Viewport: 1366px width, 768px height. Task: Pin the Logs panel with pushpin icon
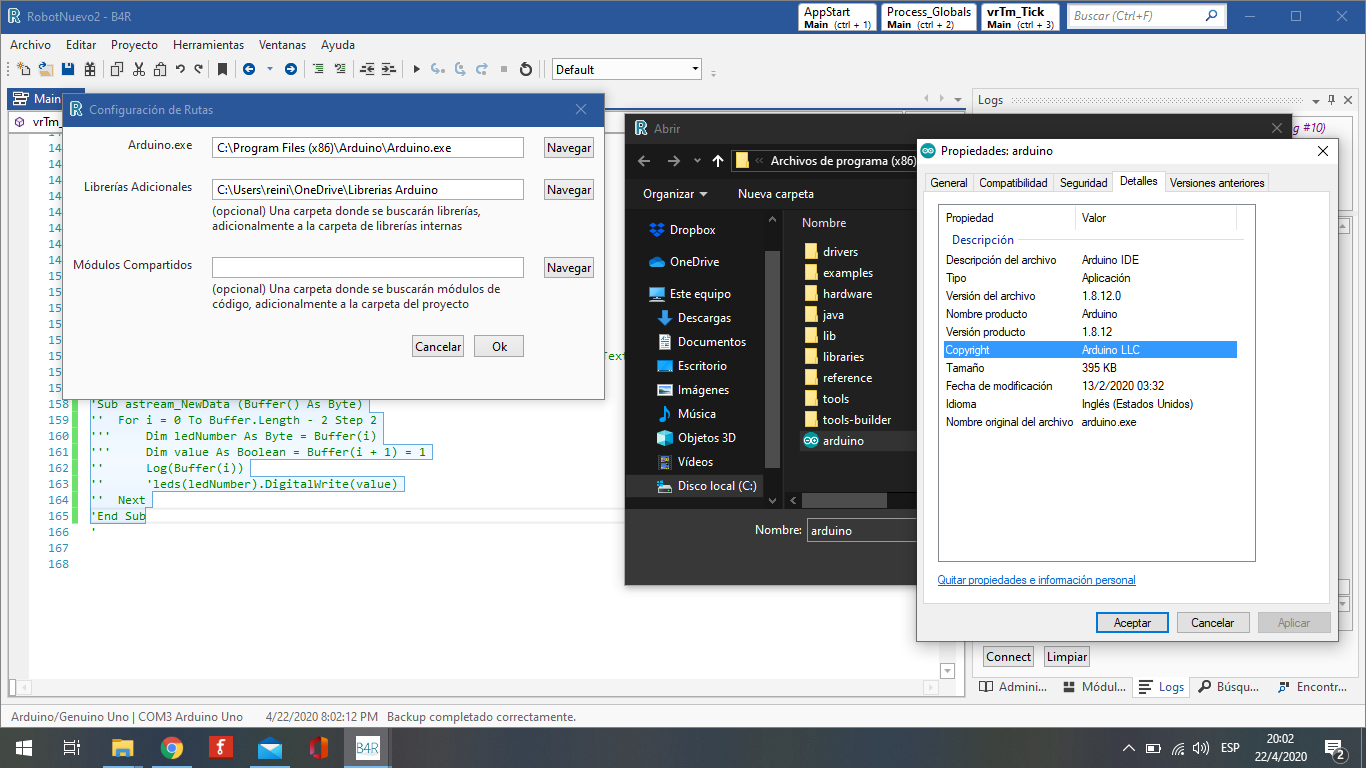(x=1331, y=101)
